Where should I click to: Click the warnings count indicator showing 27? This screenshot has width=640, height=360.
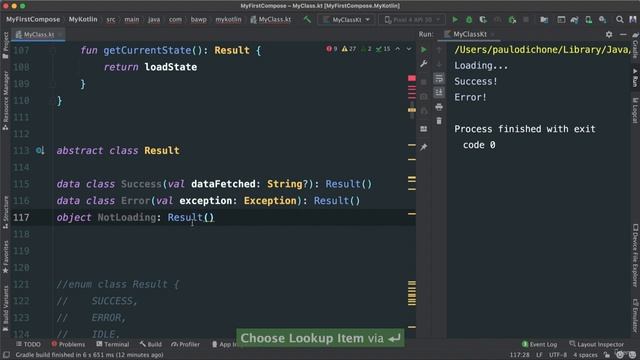[349, 49]
